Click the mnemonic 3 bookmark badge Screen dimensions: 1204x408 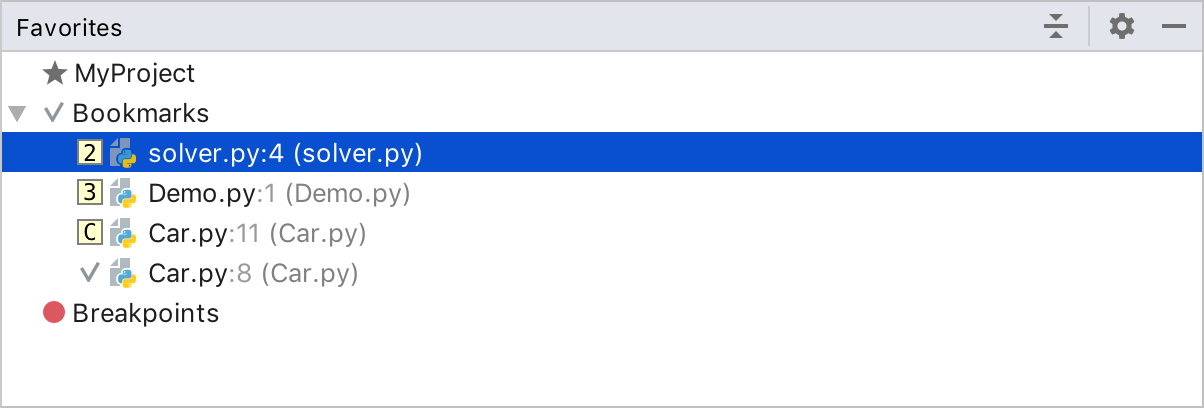click(x=89, y=193)
